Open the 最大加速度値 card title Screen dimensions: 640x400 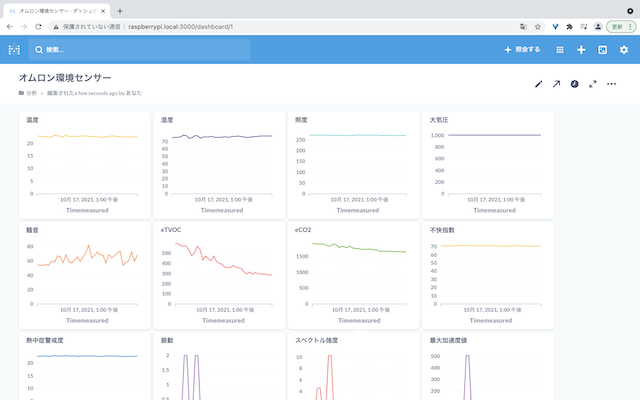point(448,340)
